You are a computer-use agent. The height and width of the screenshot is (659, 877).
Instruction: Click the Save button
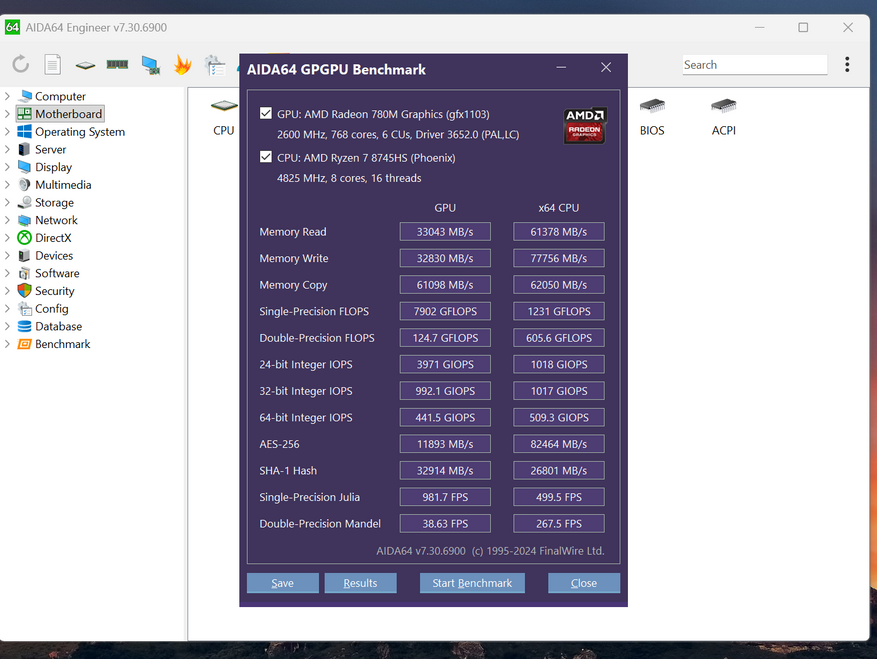click(282, 583)
